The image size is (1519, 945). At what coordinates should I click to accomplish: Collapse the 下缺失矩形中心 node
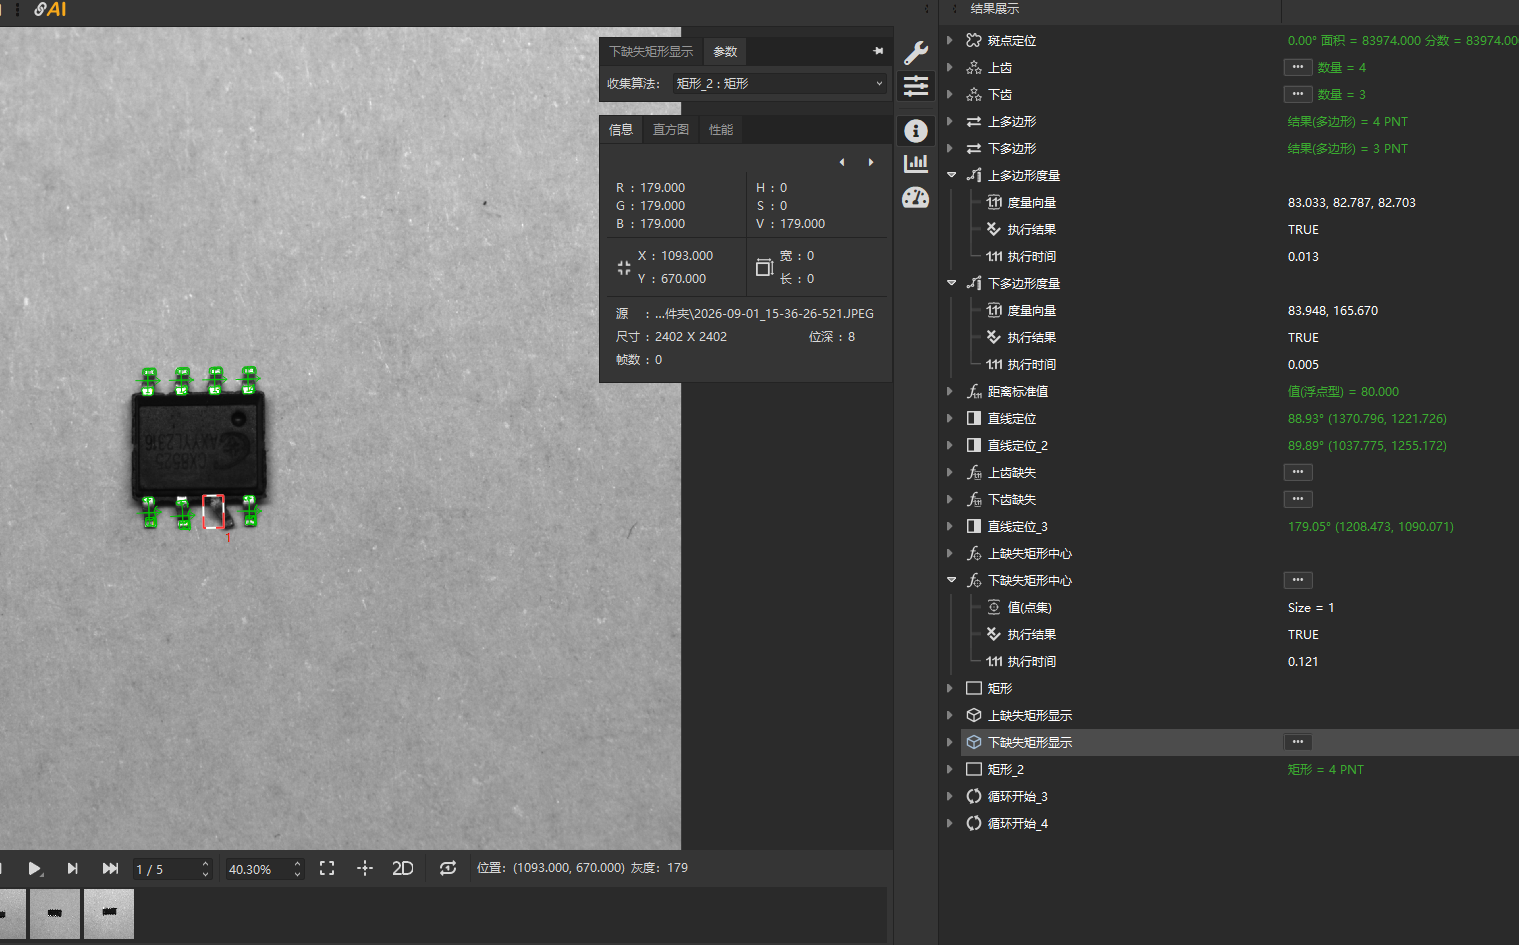pyautogui.click(x=951, y=580)
